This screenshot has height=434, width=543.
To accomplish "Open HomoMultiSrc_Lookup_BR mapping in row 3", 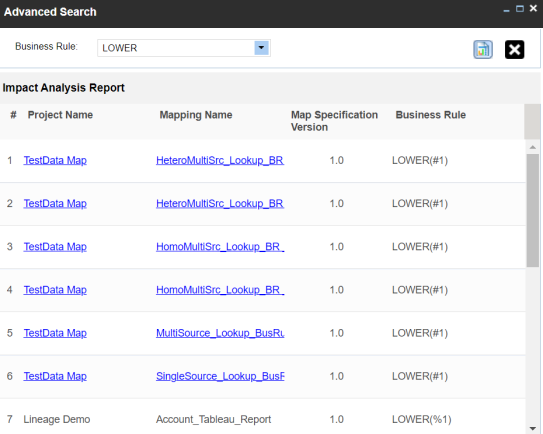I will pos(220,247).
